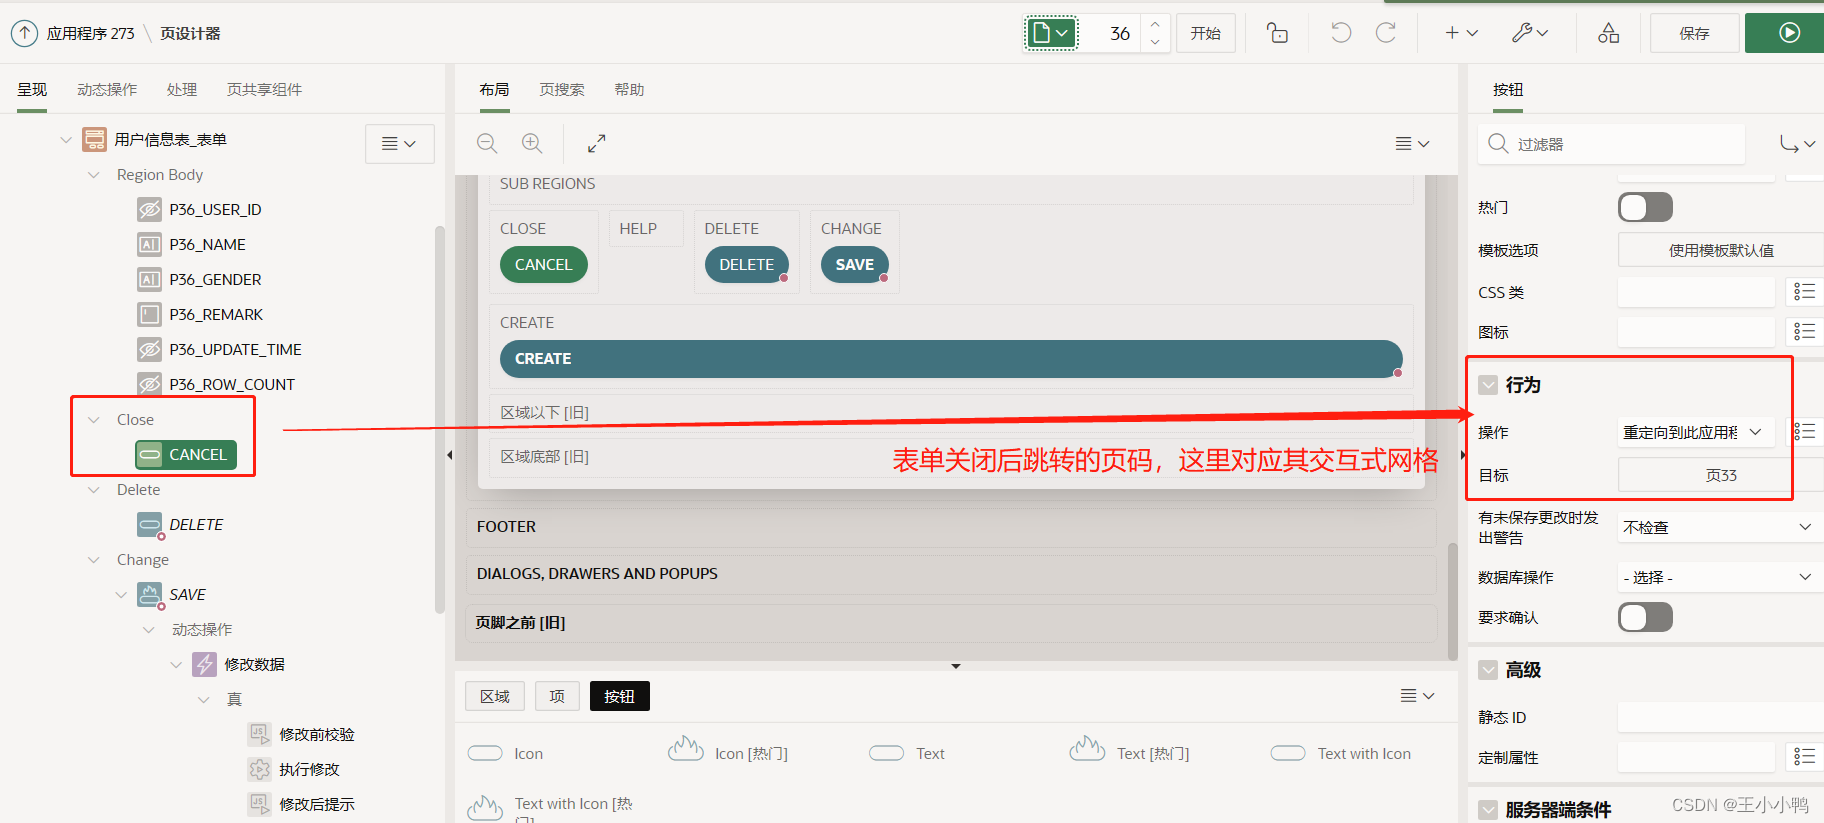Click the page lock icon
This screenshot has height=823, width=1824.
(1277, 33)
